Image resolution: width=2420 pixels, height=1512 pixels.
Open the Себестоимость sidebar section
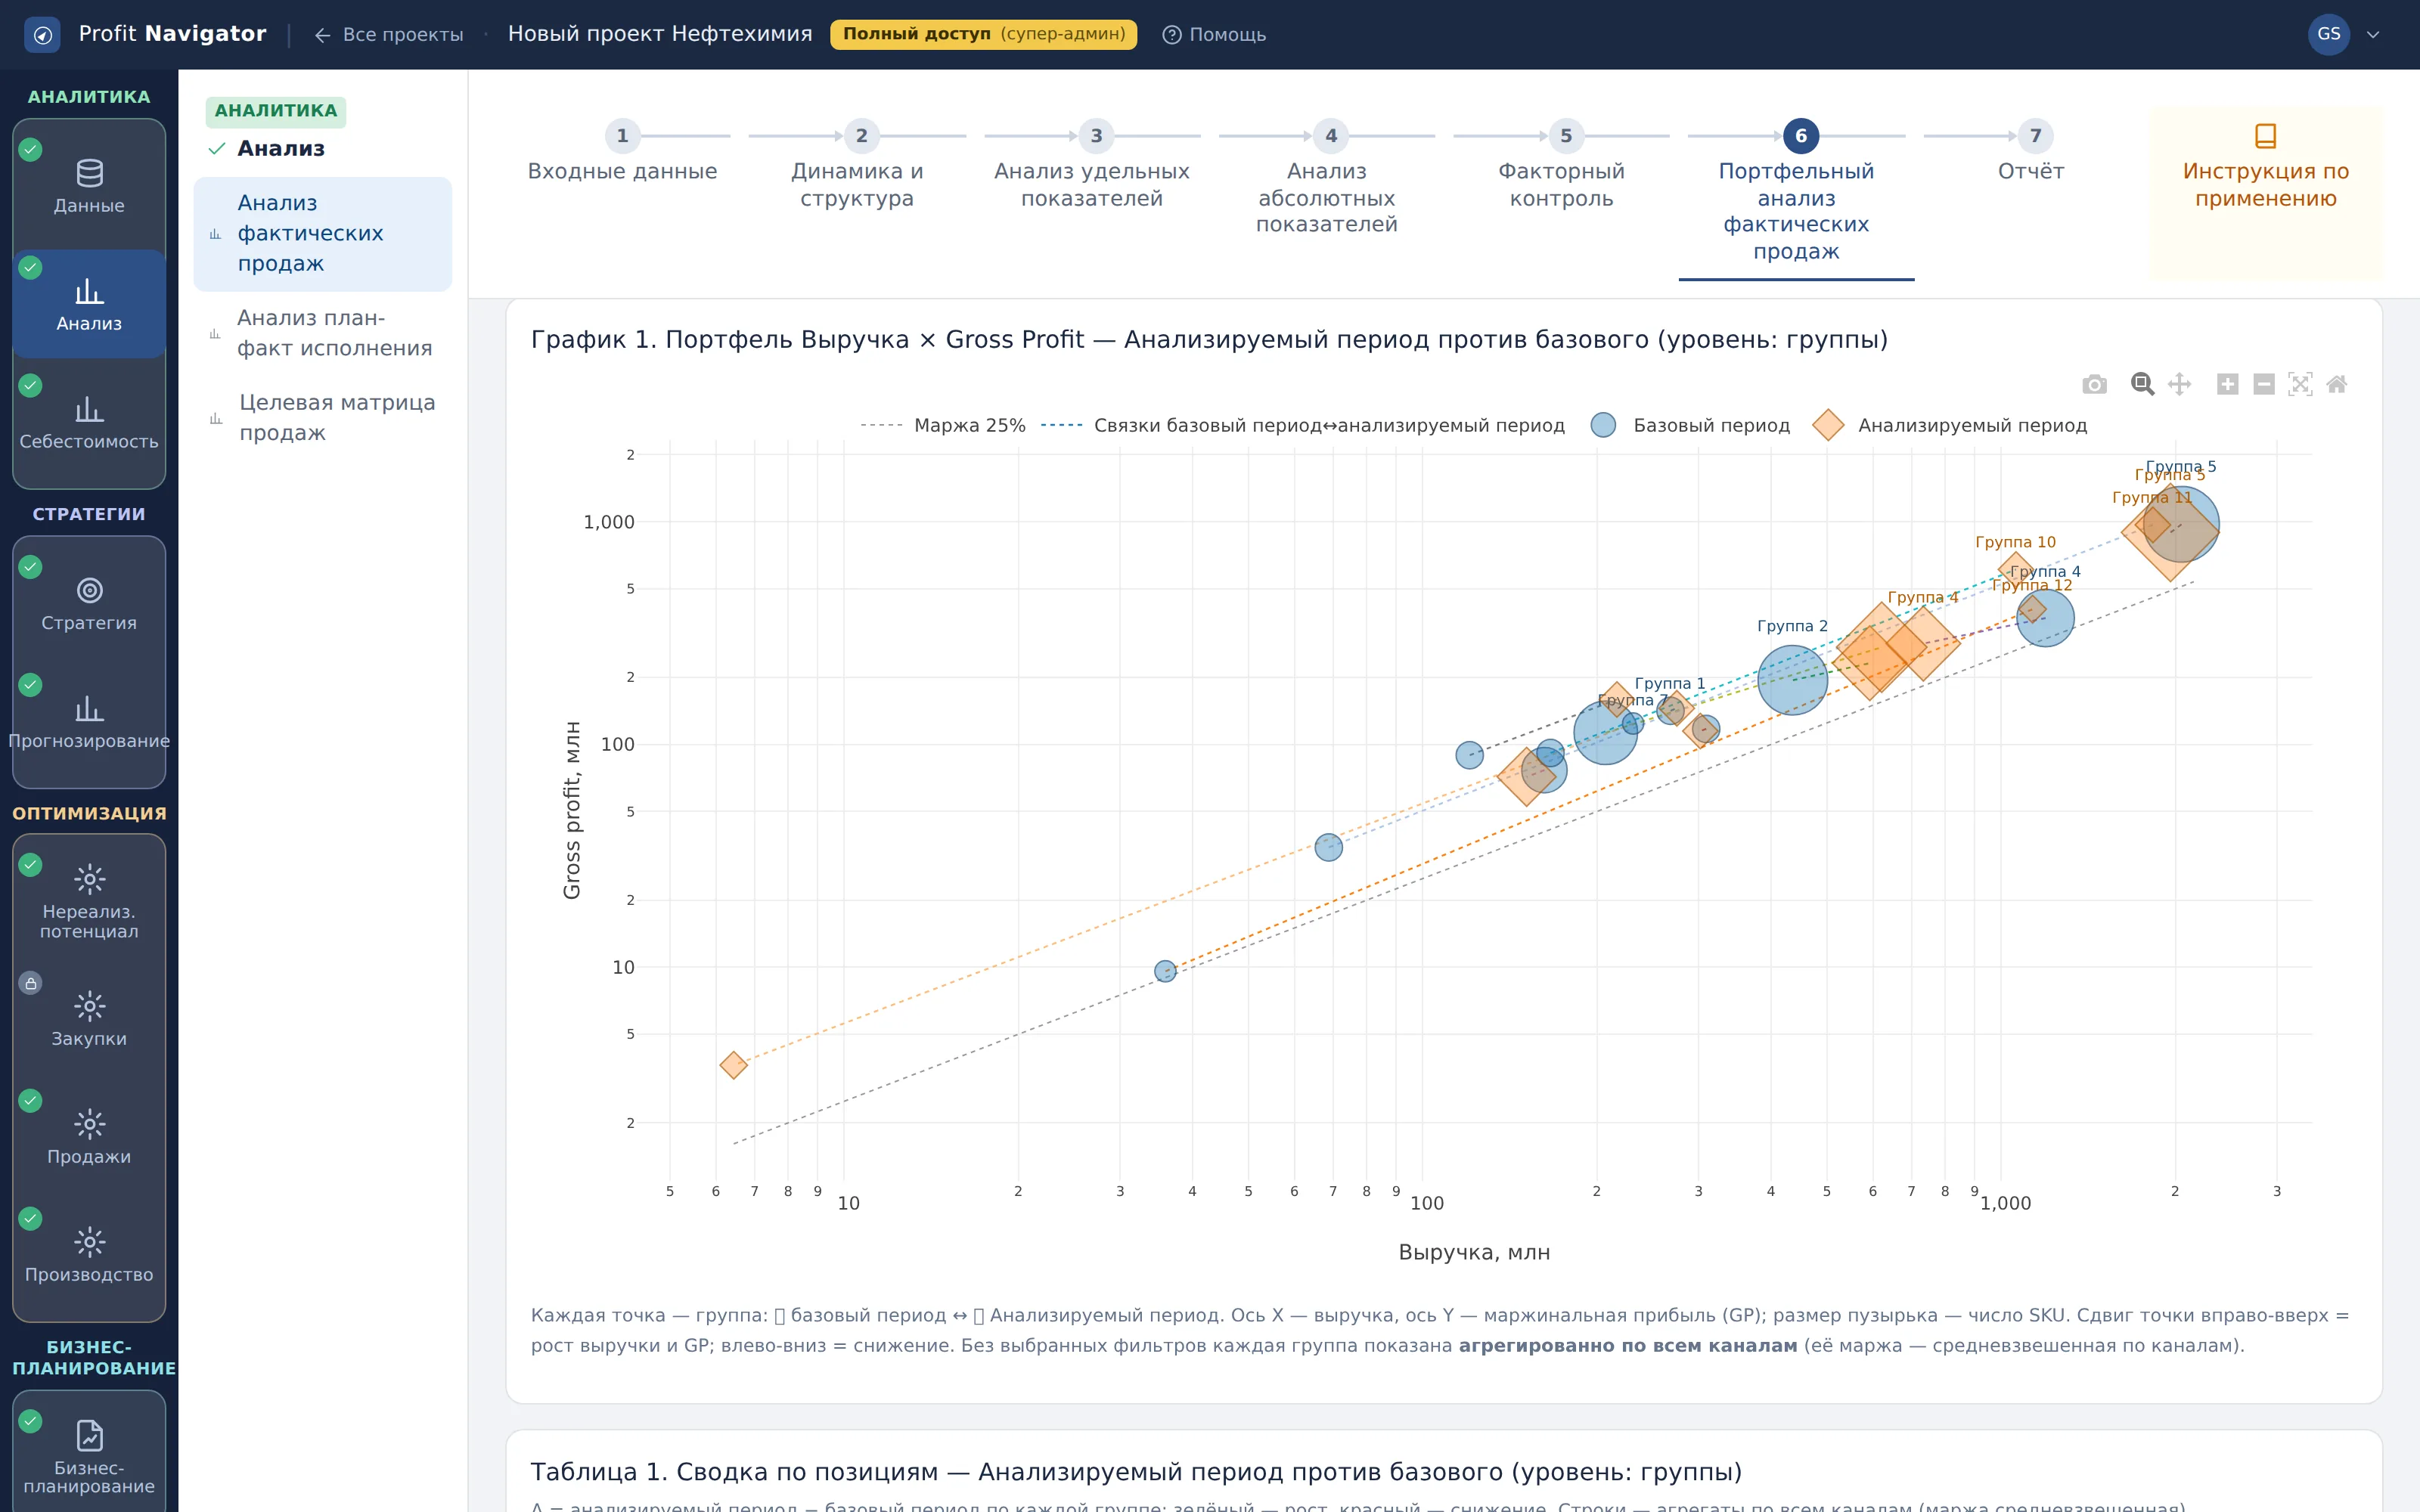click(89, 423)
